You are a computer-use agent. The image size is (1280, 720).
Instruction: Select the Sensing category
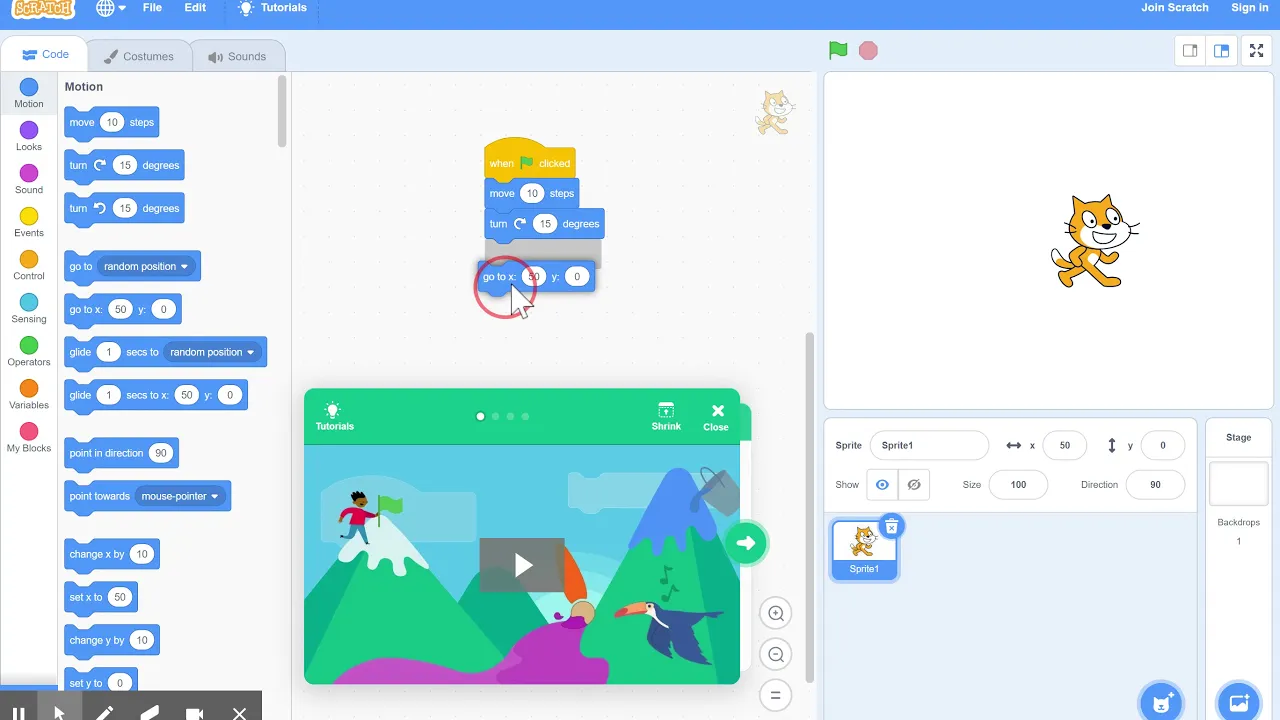pos(29,309)
